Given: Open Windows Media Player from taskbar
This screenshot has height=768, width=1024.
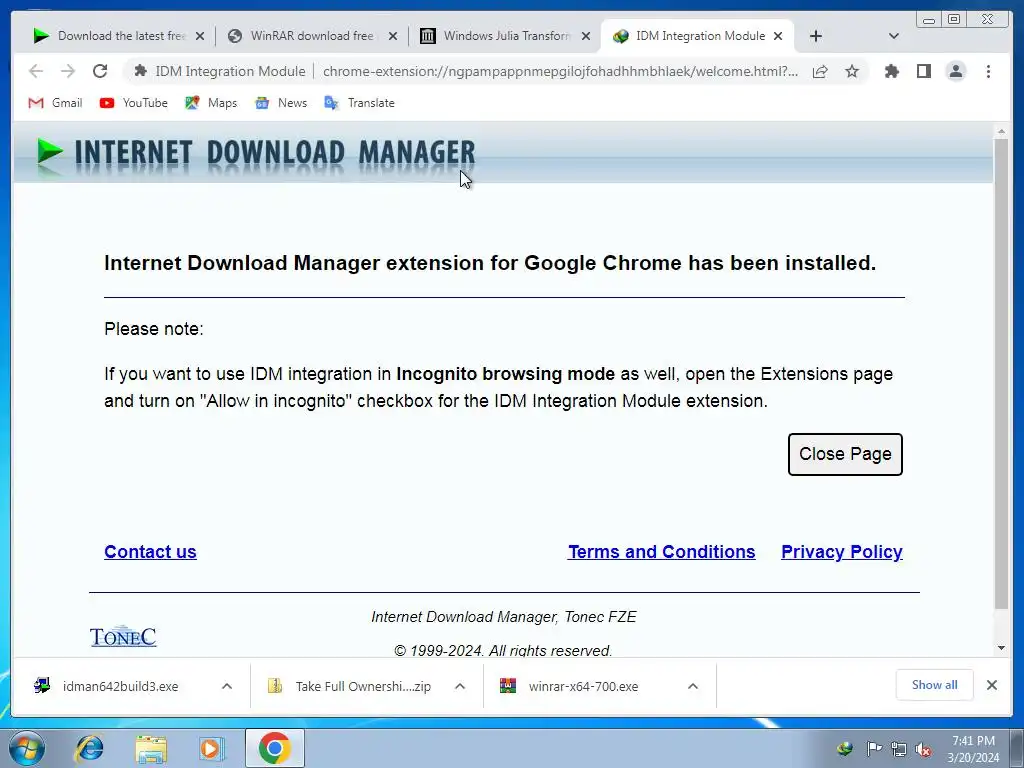Looking at the screenshot, I should coord(212,749).
